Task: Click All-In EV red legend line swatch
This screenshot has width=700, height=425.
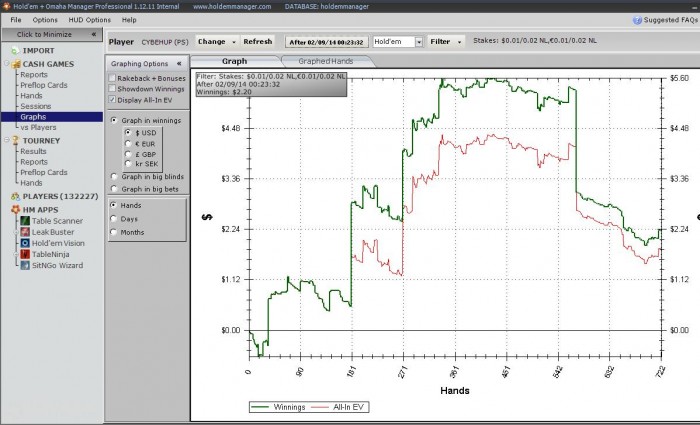Action: click(320, 407)
